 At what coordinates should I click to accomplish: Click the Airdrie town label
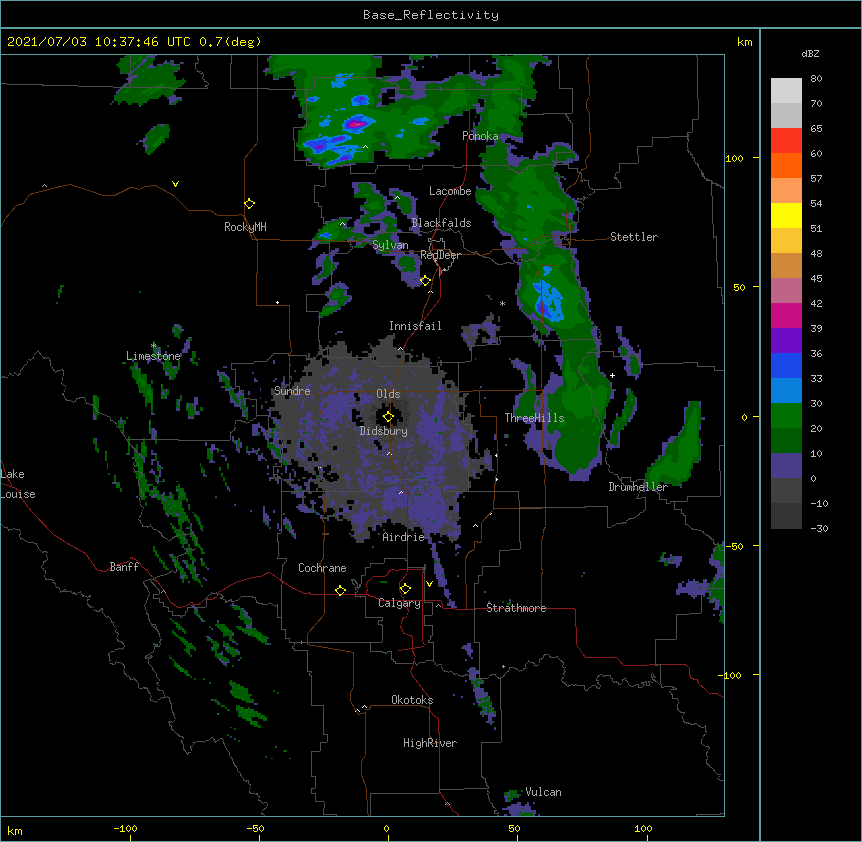[x=404, y=537]
